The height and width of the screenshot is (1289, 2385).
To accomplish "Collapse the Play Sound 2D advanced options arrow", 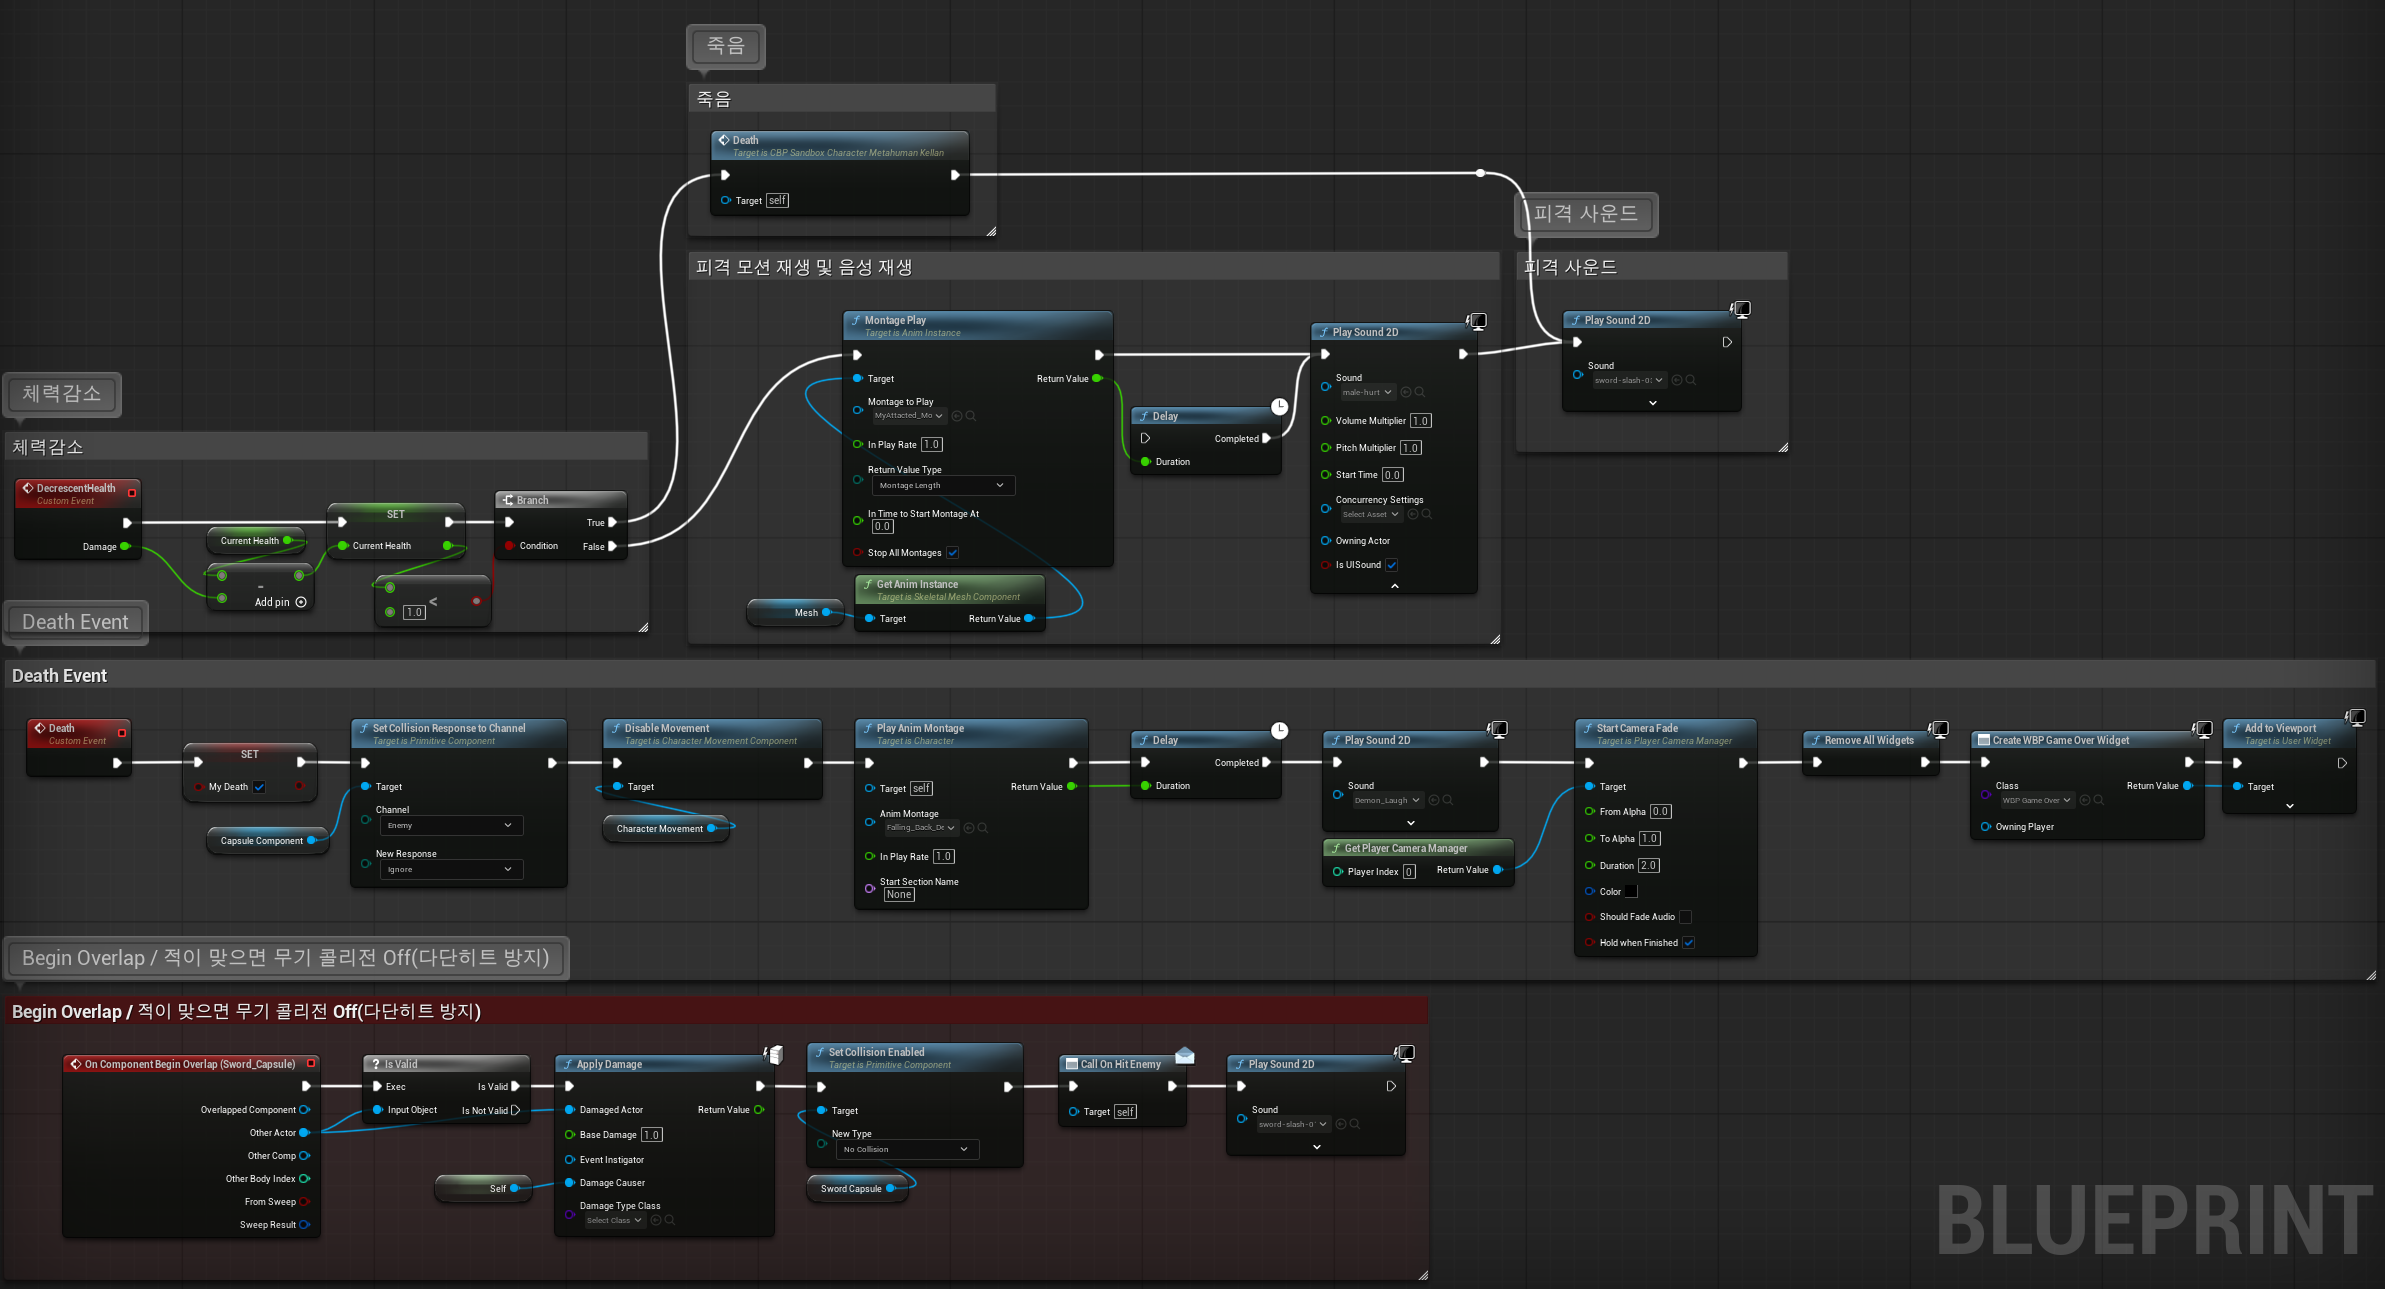I will pos(1394,587).
